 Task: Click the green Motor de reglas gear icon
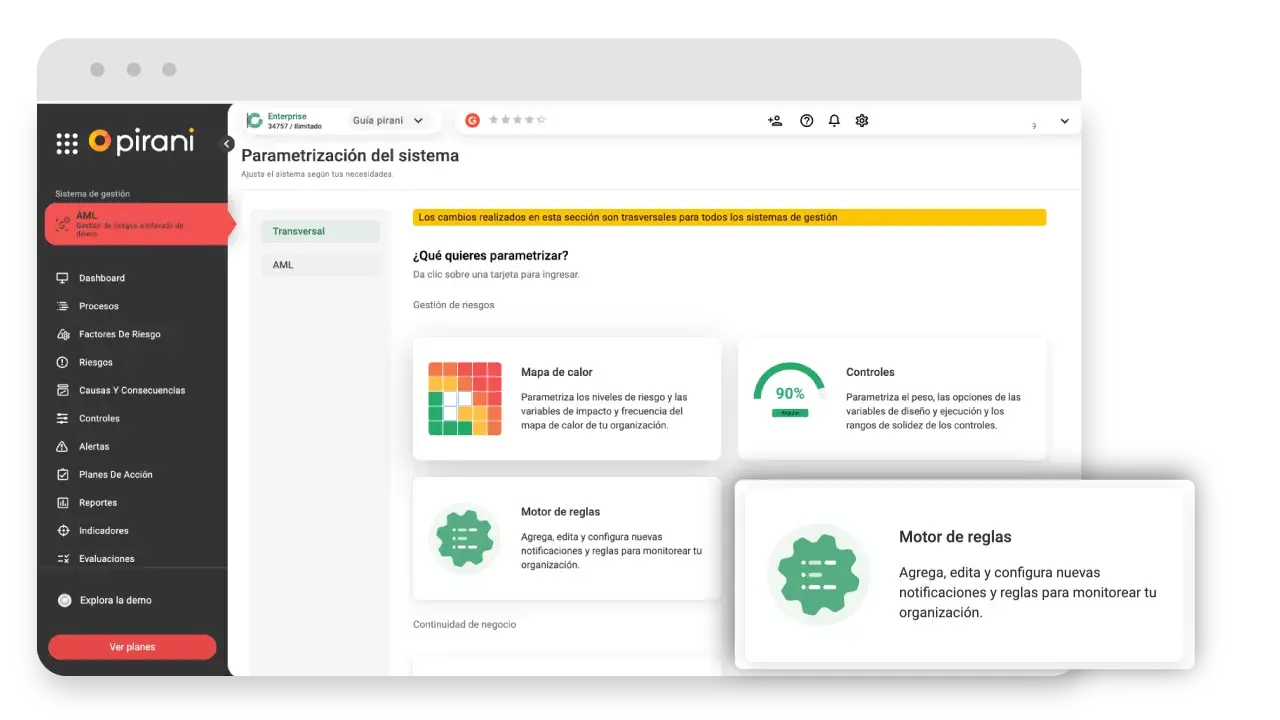(x=465, y=538)
